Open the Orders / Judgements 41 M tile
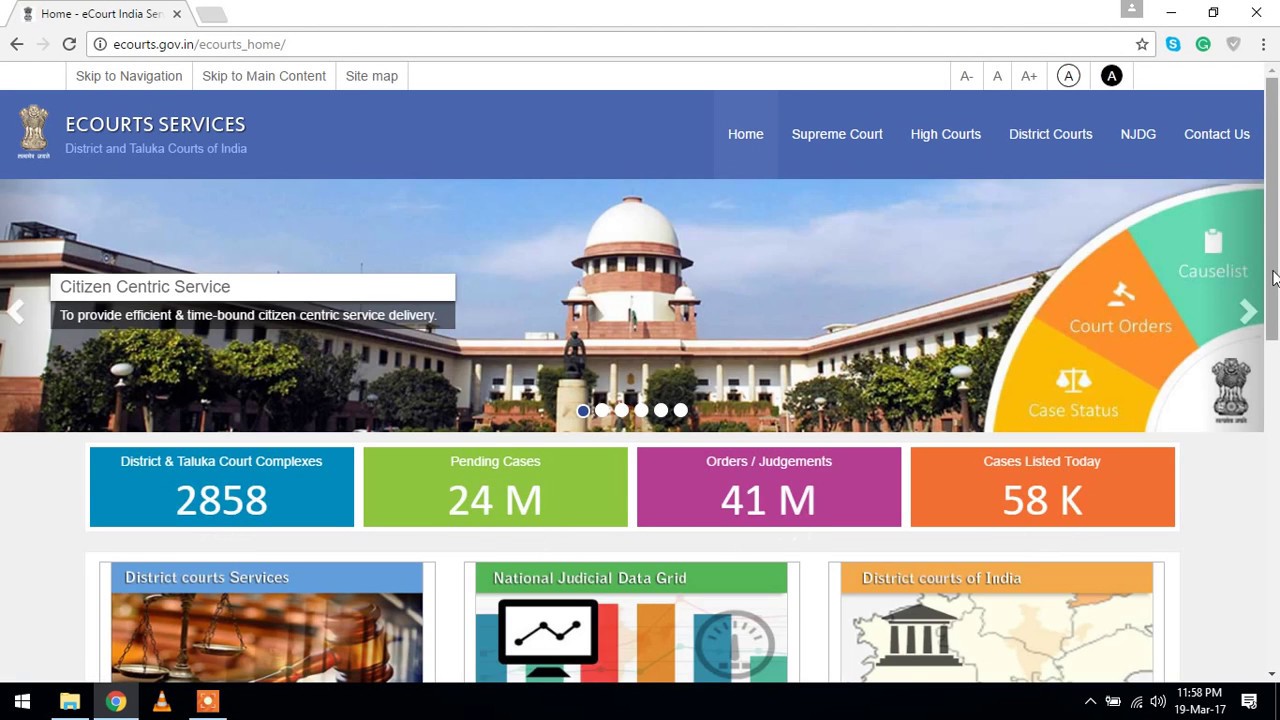 (769, 487)
